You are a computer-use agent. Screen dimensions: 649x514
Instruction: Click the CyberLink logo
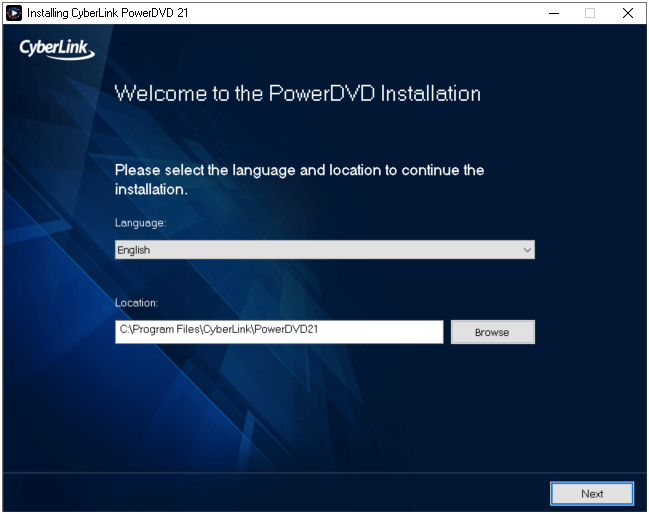[x=57, y=49]
